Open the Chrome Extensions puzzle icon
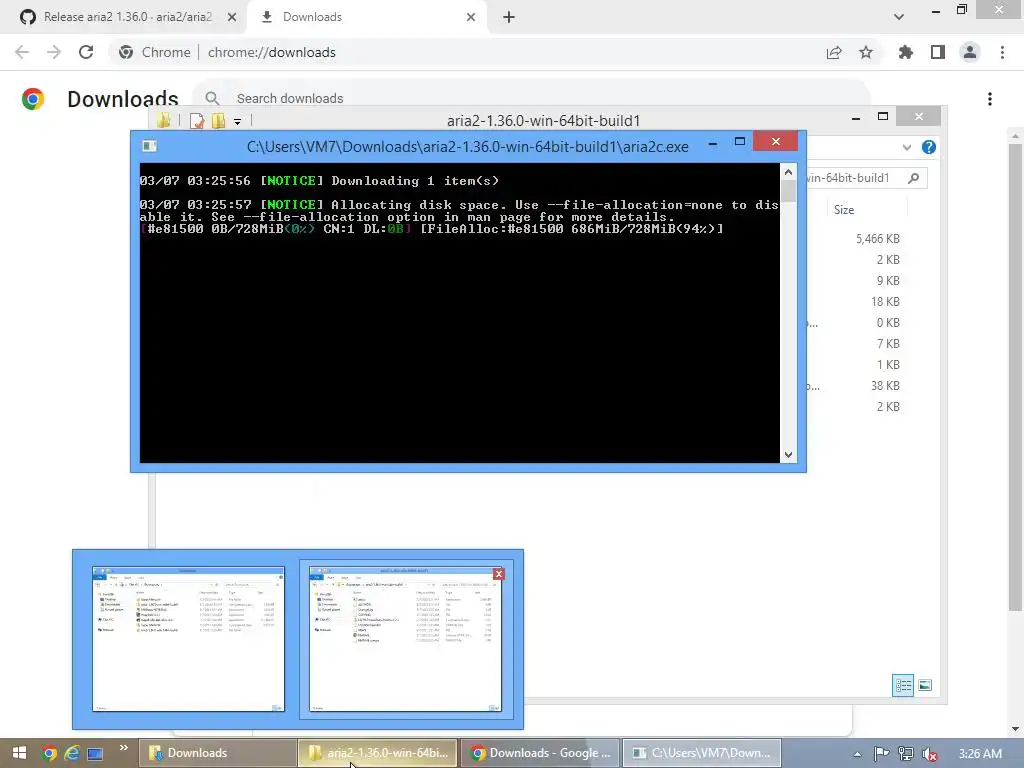This screenshot has height=768, width=1024. 905,52
